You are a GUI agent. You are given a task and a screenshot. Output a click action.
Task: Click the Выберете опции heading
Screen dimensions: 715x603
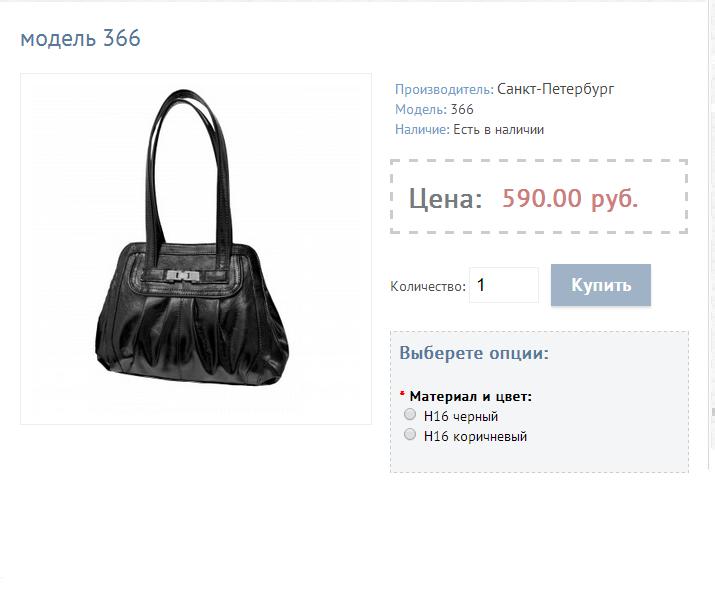[474, 353]
